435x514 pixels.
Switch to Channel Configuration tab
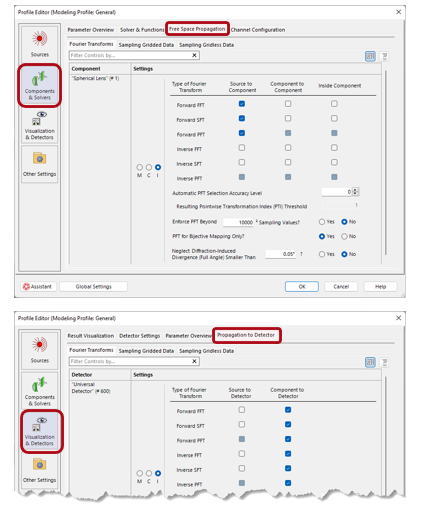(x=258, y=30)
